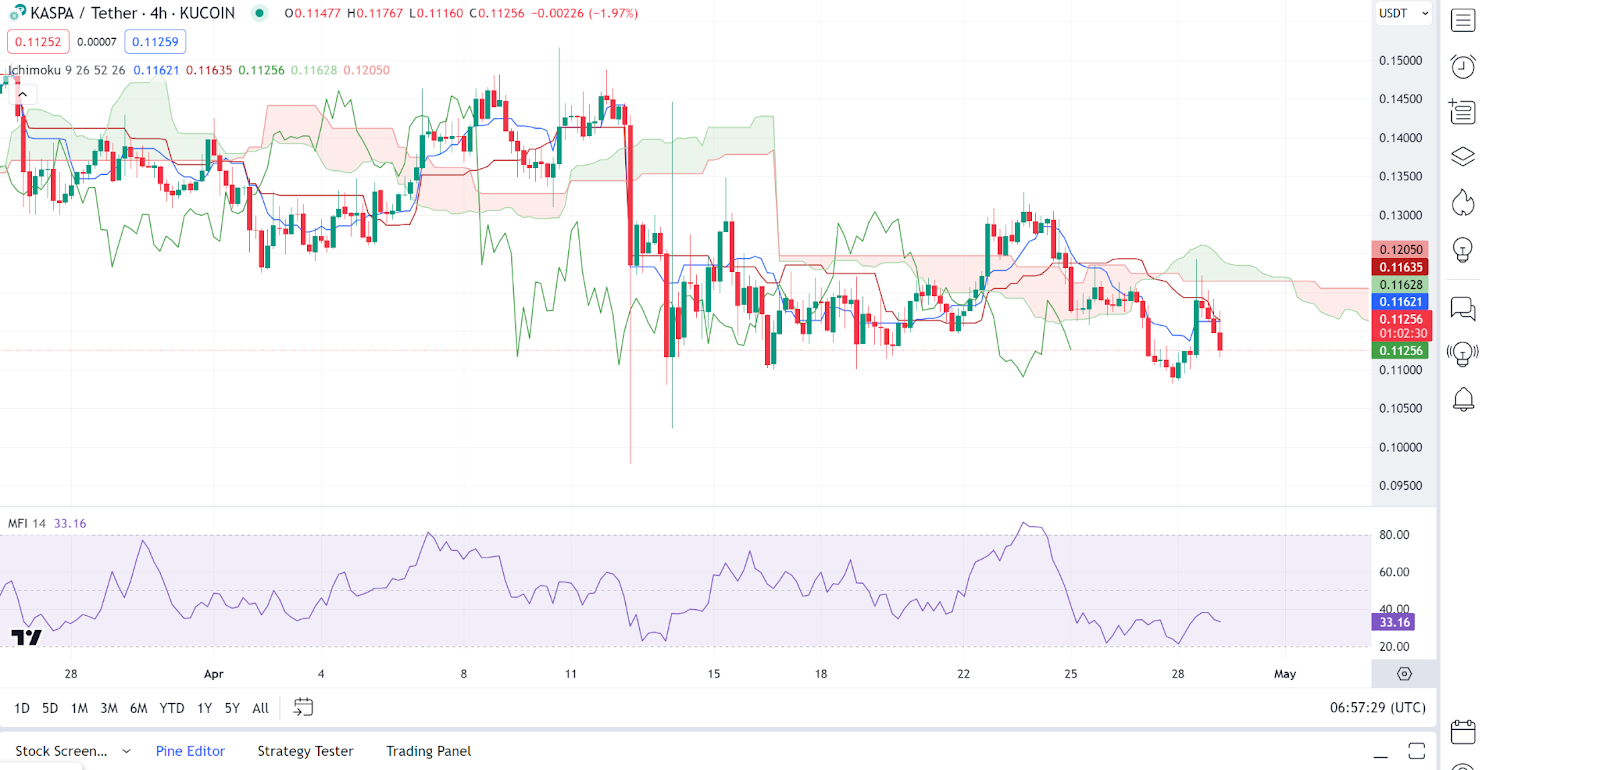Select the 1D time range
The image size is (1600, 770).
pyautogui.click(x=22, y=708)
